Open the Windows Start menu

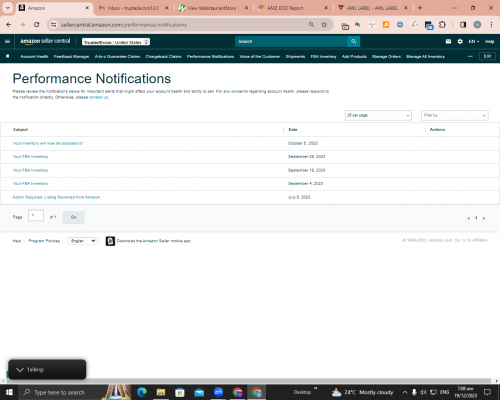point(9,392)
